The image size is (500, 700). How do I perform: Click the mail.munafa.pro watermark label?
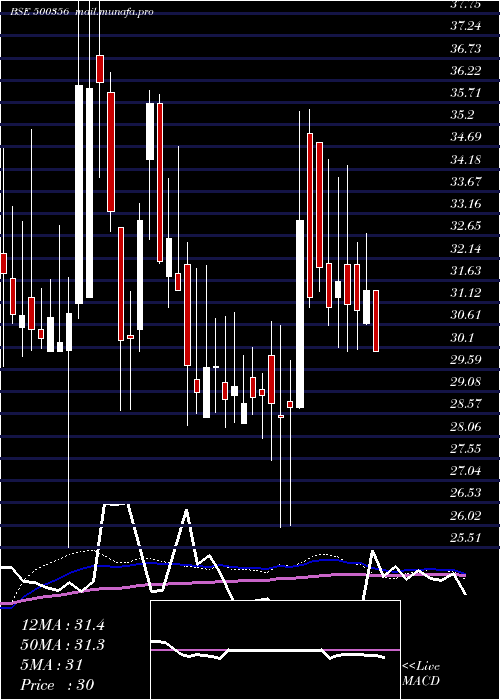pyautogui.click(x=115, y=12)
